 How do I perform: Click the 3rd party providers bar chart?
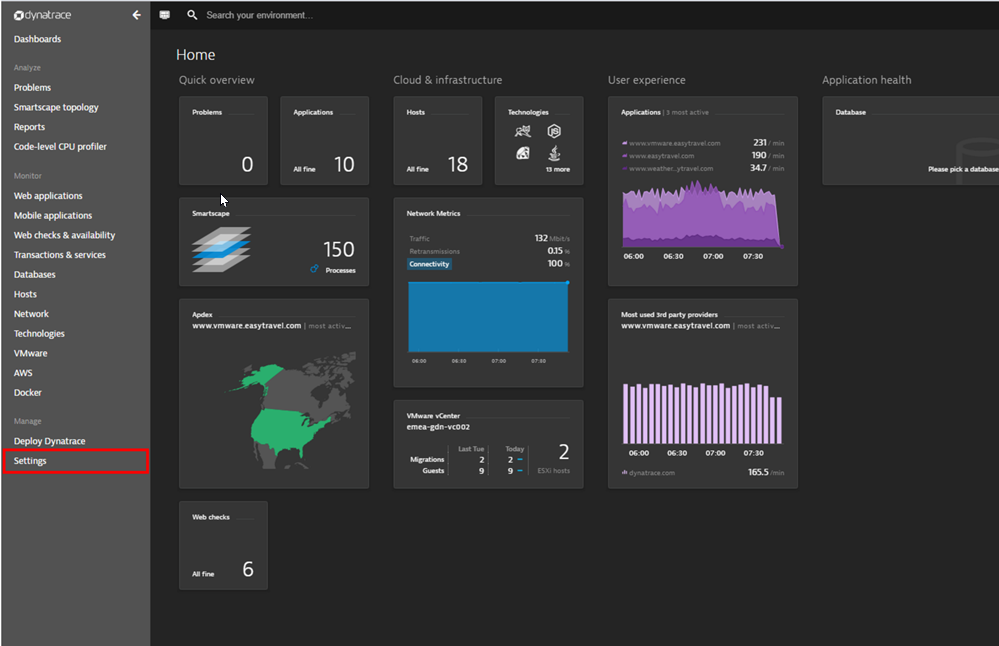click(x=702, y=413)
